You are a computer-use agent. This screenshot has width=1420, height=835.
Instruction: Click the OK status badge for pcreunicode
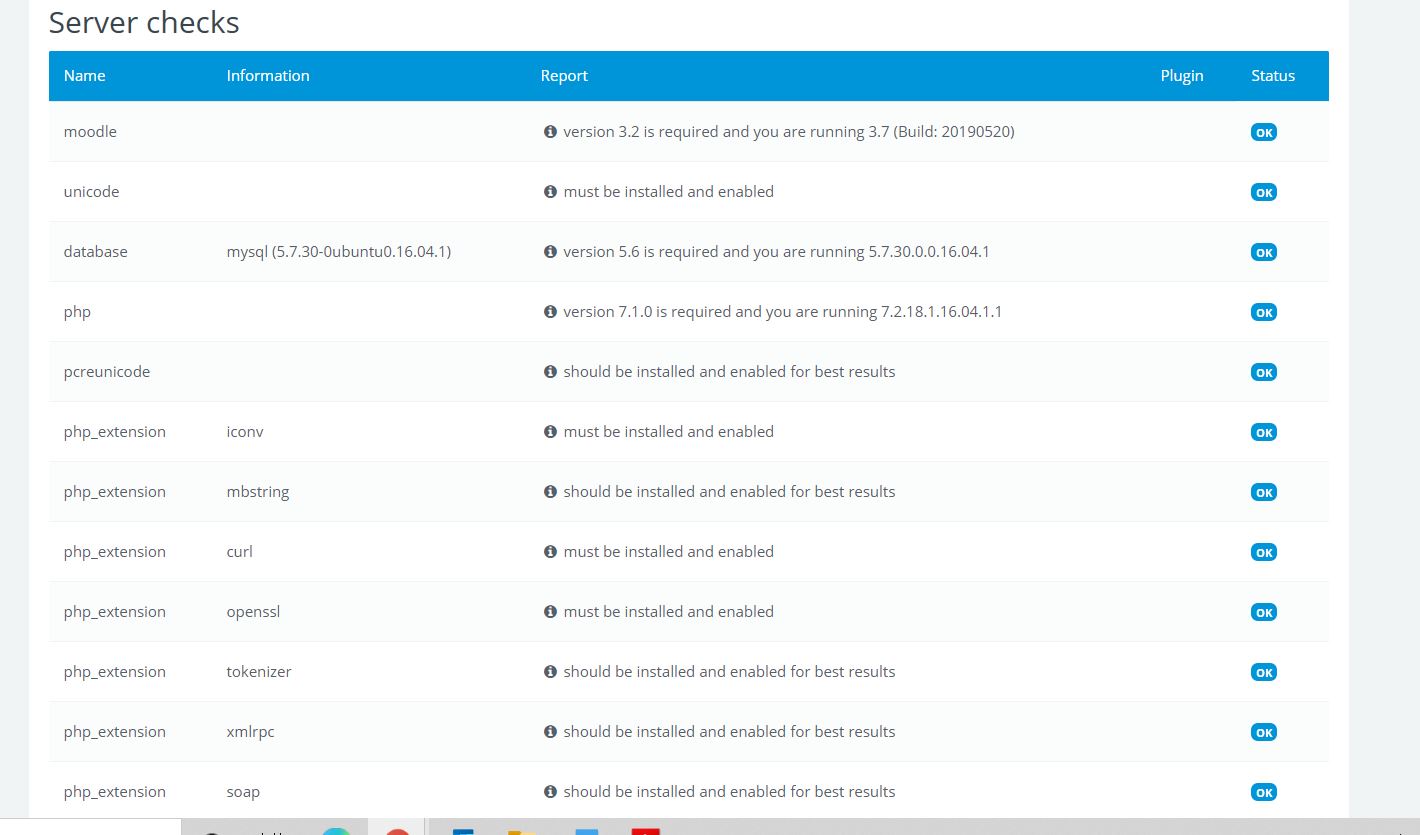(1264, 372)
